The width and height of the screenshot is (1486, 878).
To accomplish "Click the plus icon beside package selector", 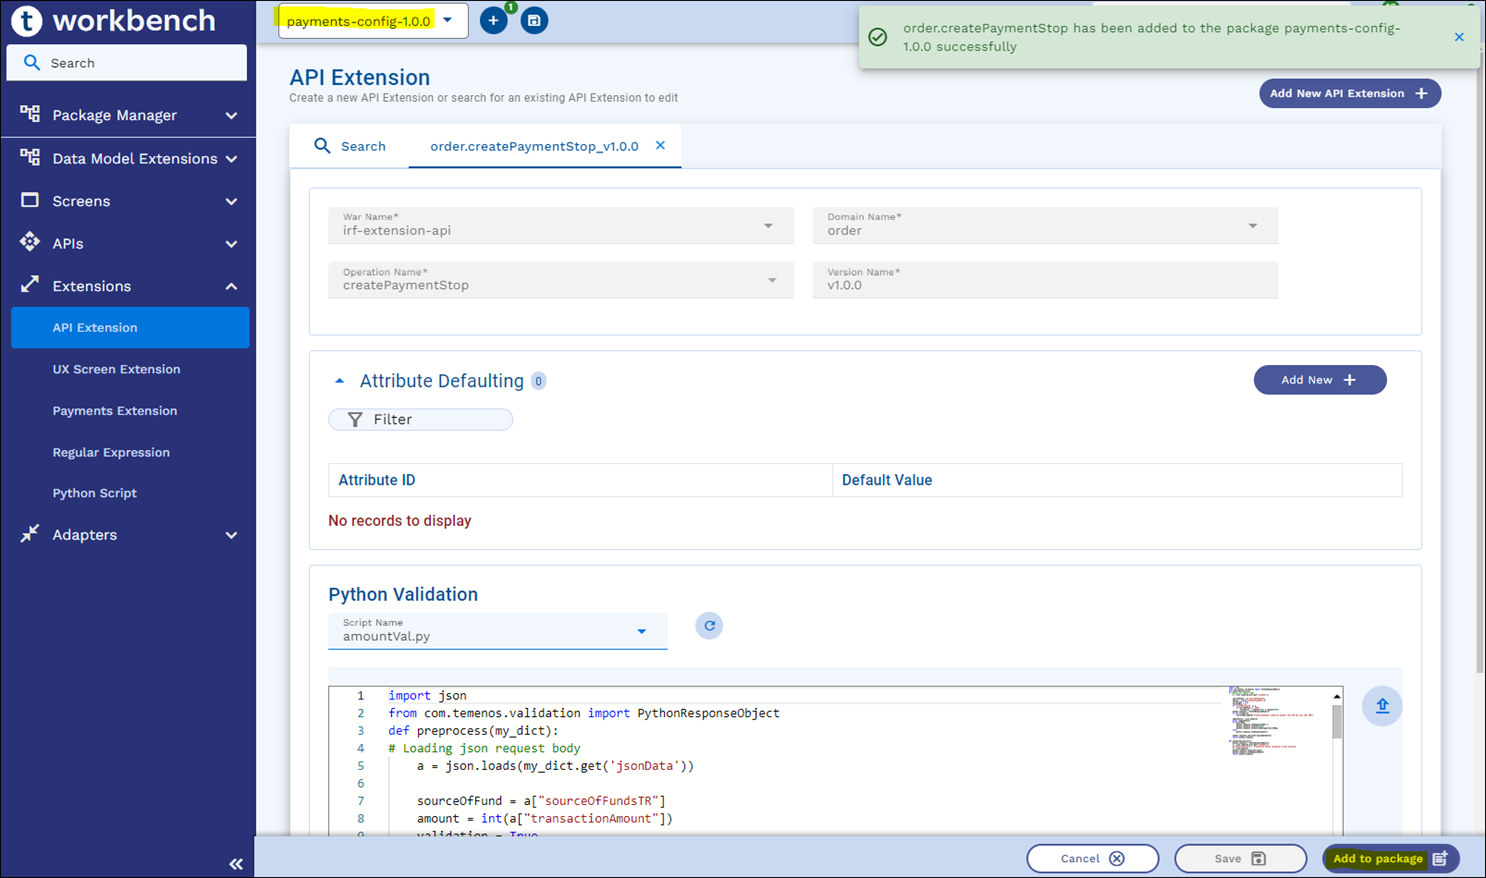I will (x=493, y=21).
